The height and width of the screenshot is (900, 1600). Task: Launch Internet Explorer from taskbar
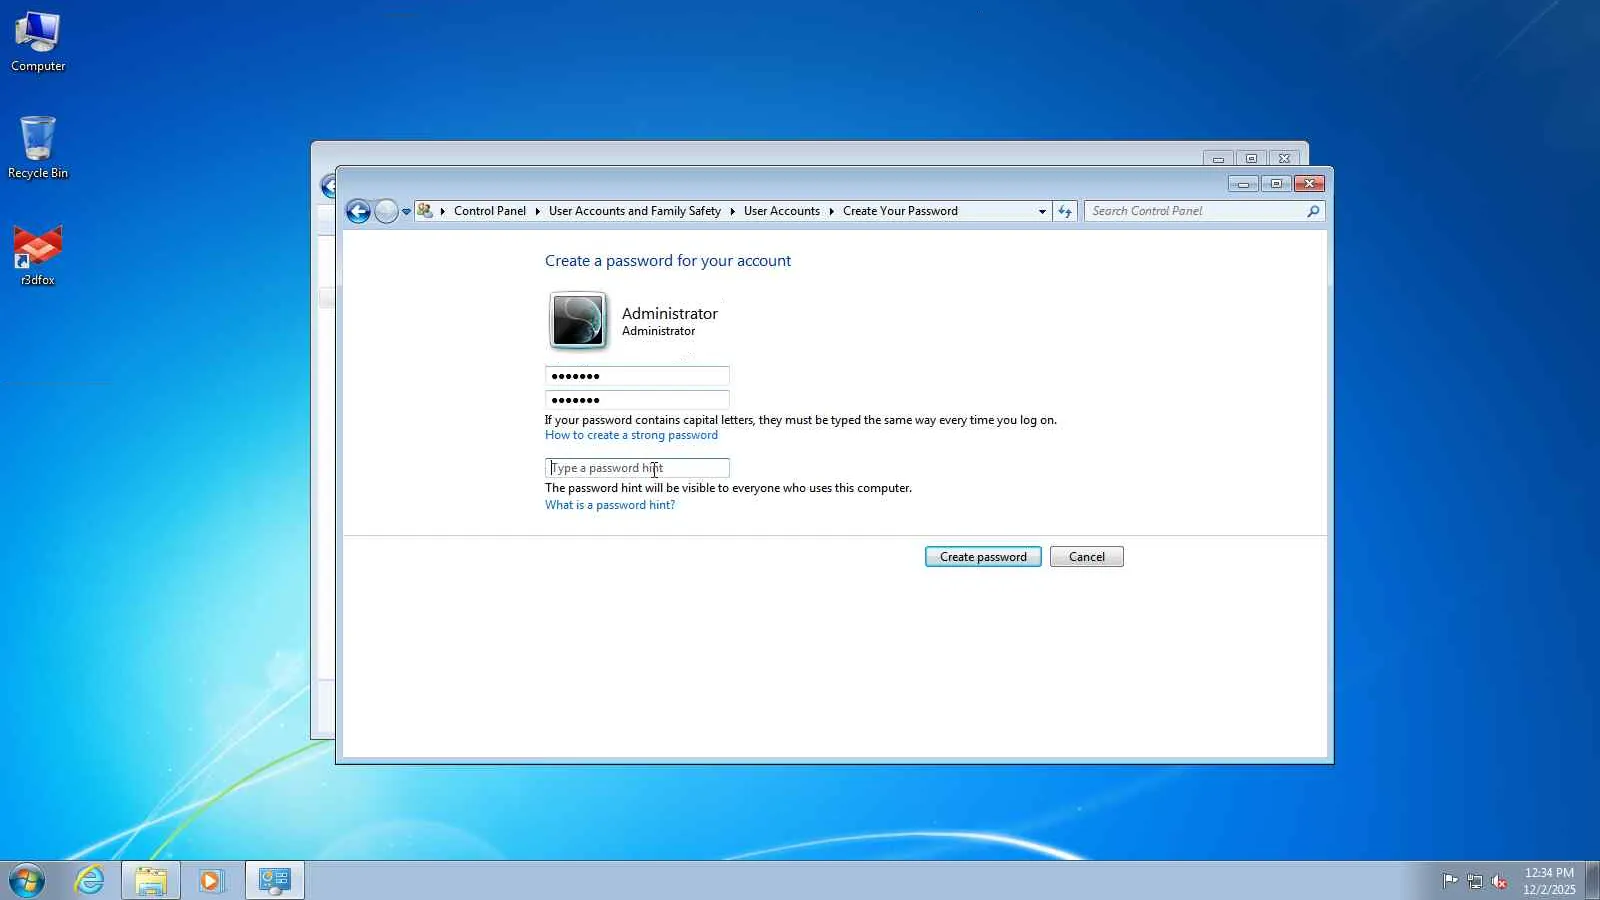[x=90, y=880]
